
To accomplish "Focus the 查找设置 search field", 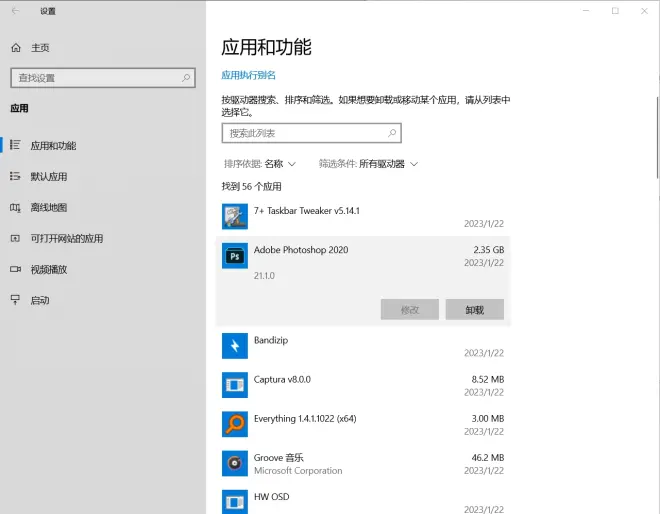I will (x=103, y=78).
